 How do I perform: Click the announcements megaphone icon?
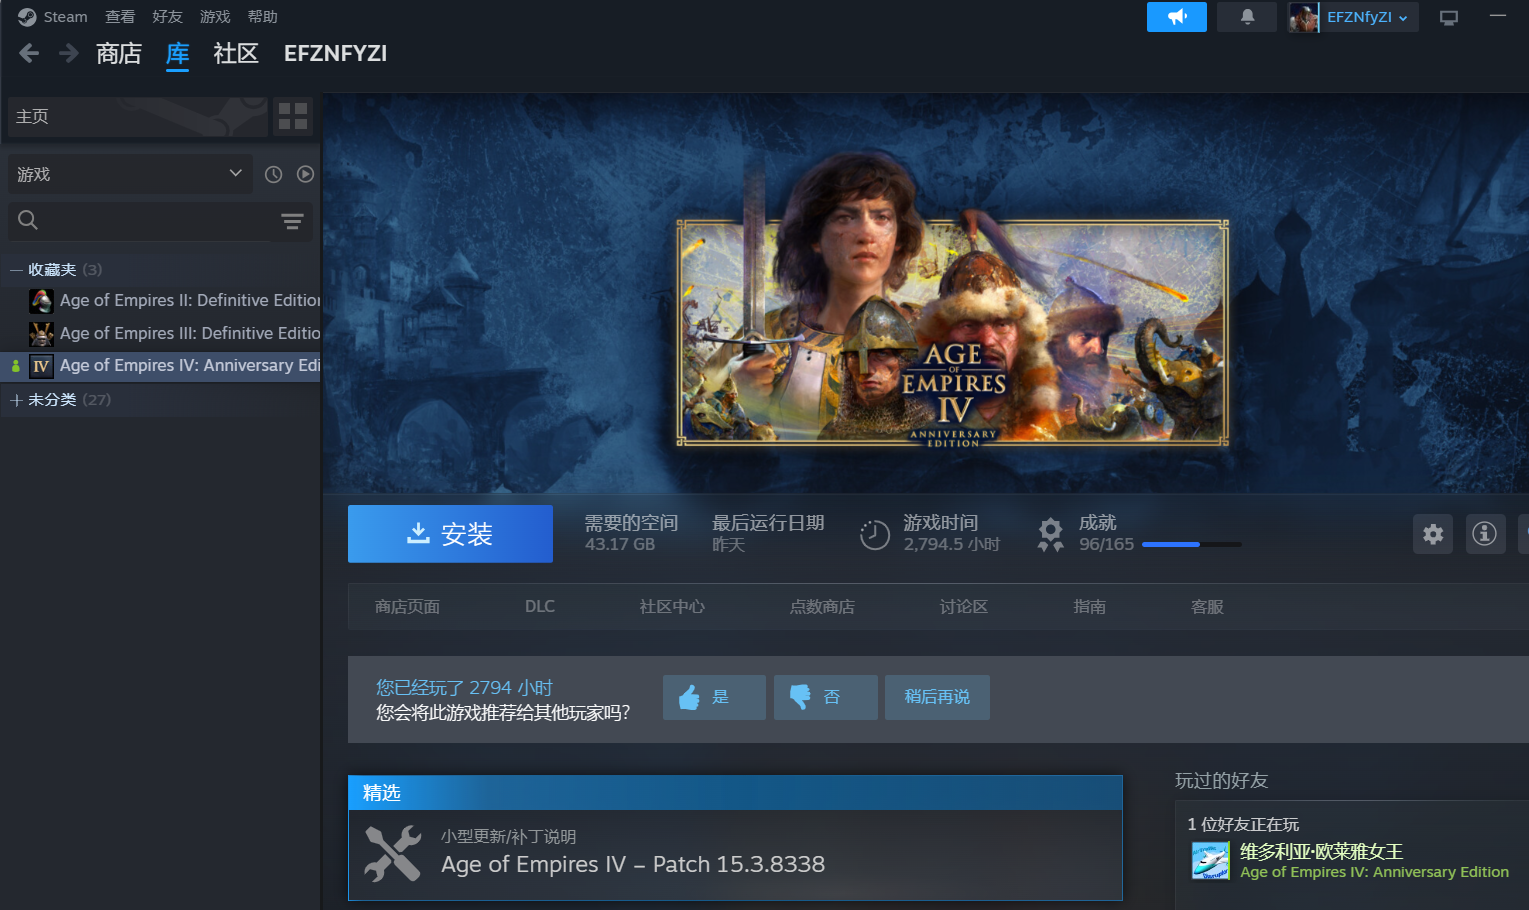pos(1176,17)
